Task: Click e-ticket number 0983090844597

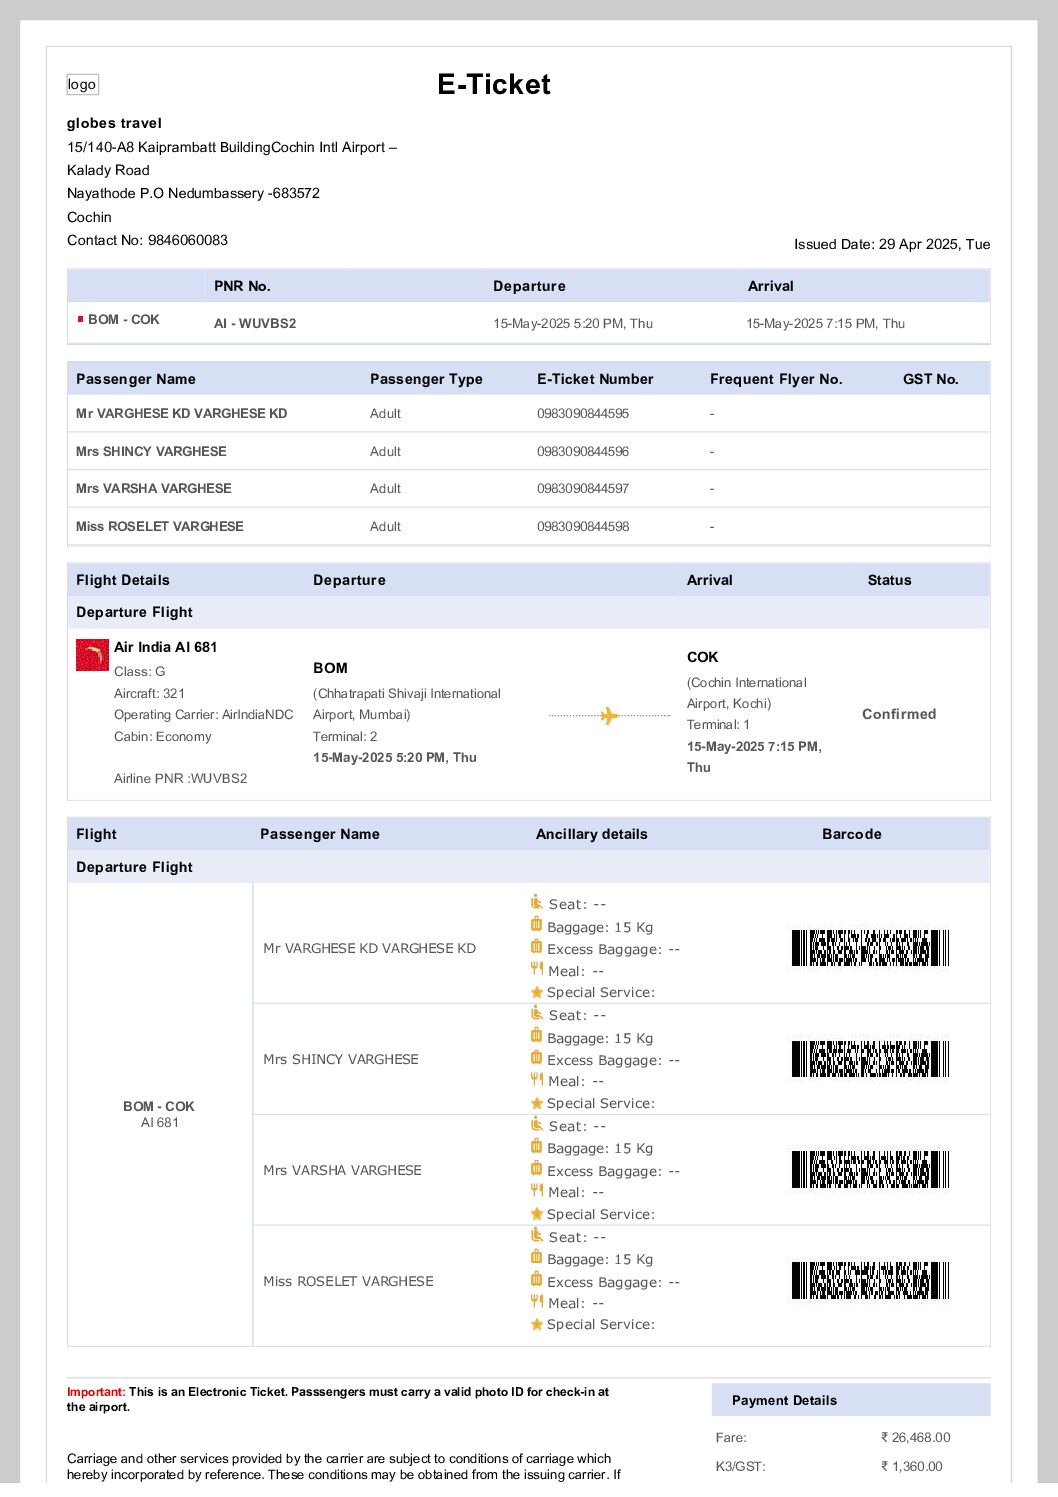Action: coord(583,488)
